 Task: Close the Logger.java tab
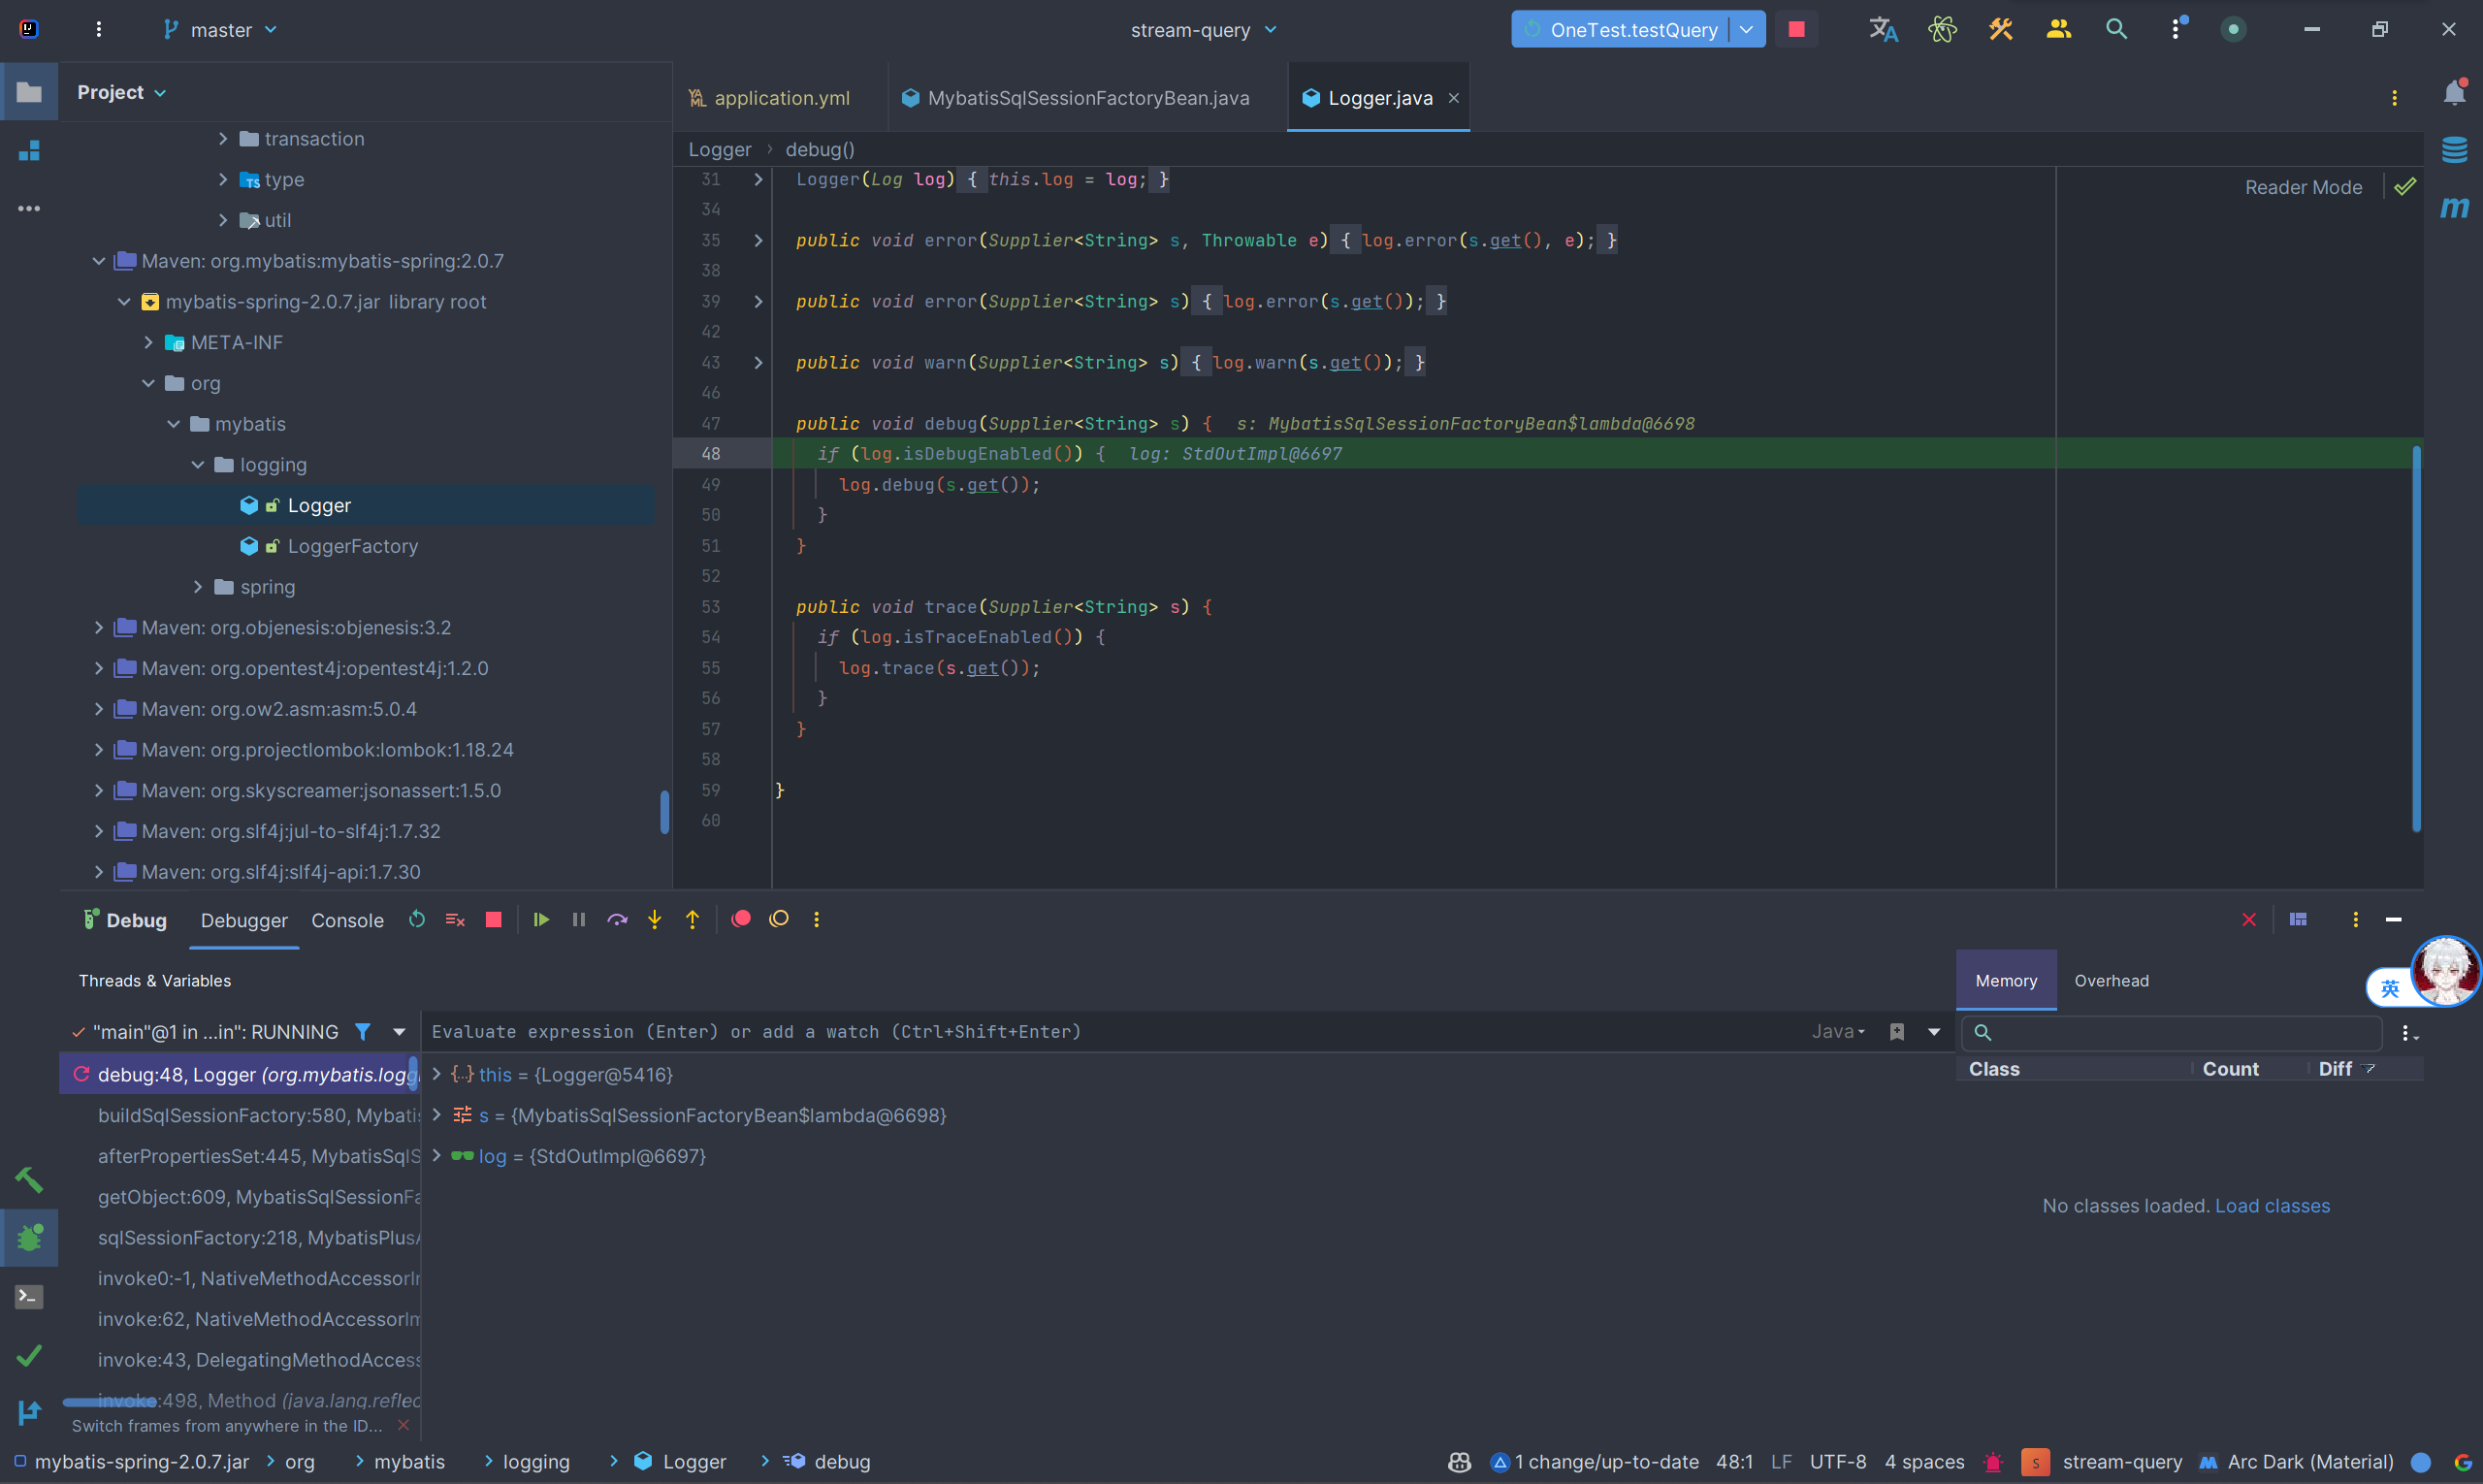tap(1454, 98)
